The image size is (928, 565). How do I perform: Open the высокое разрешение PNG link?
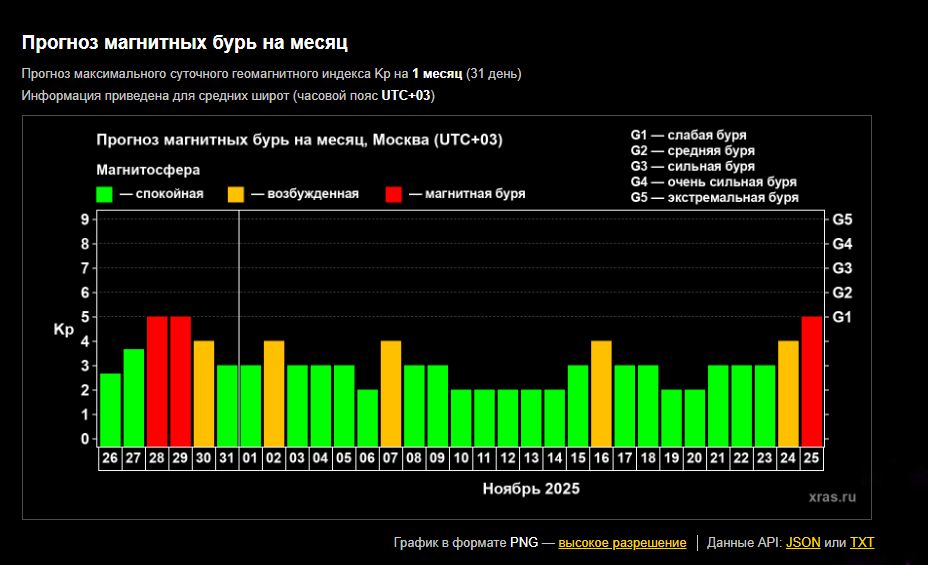coord(622,542)
